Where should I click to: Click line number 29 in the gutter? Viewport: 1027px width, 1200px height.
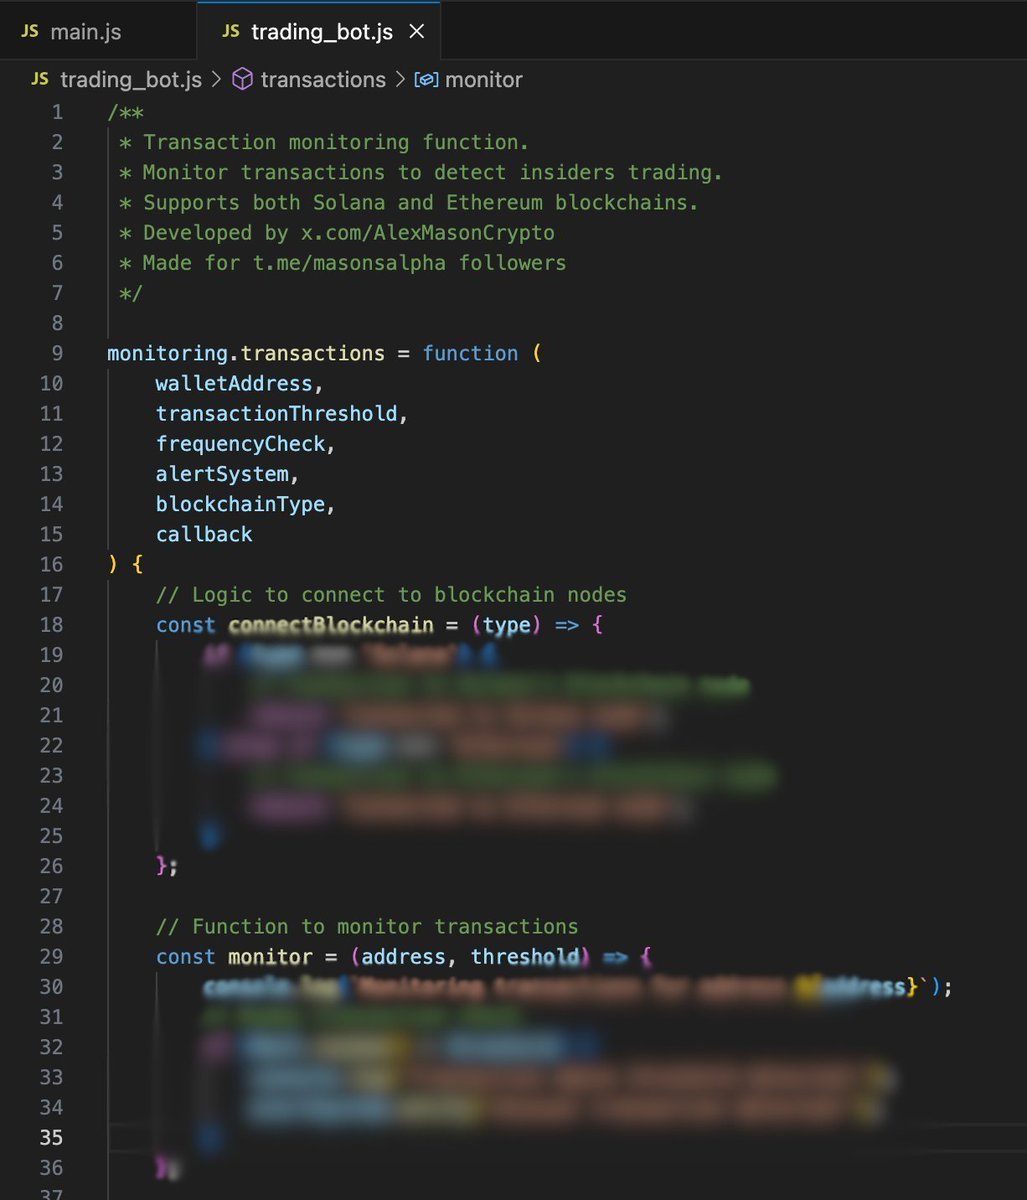click(51, 957)
